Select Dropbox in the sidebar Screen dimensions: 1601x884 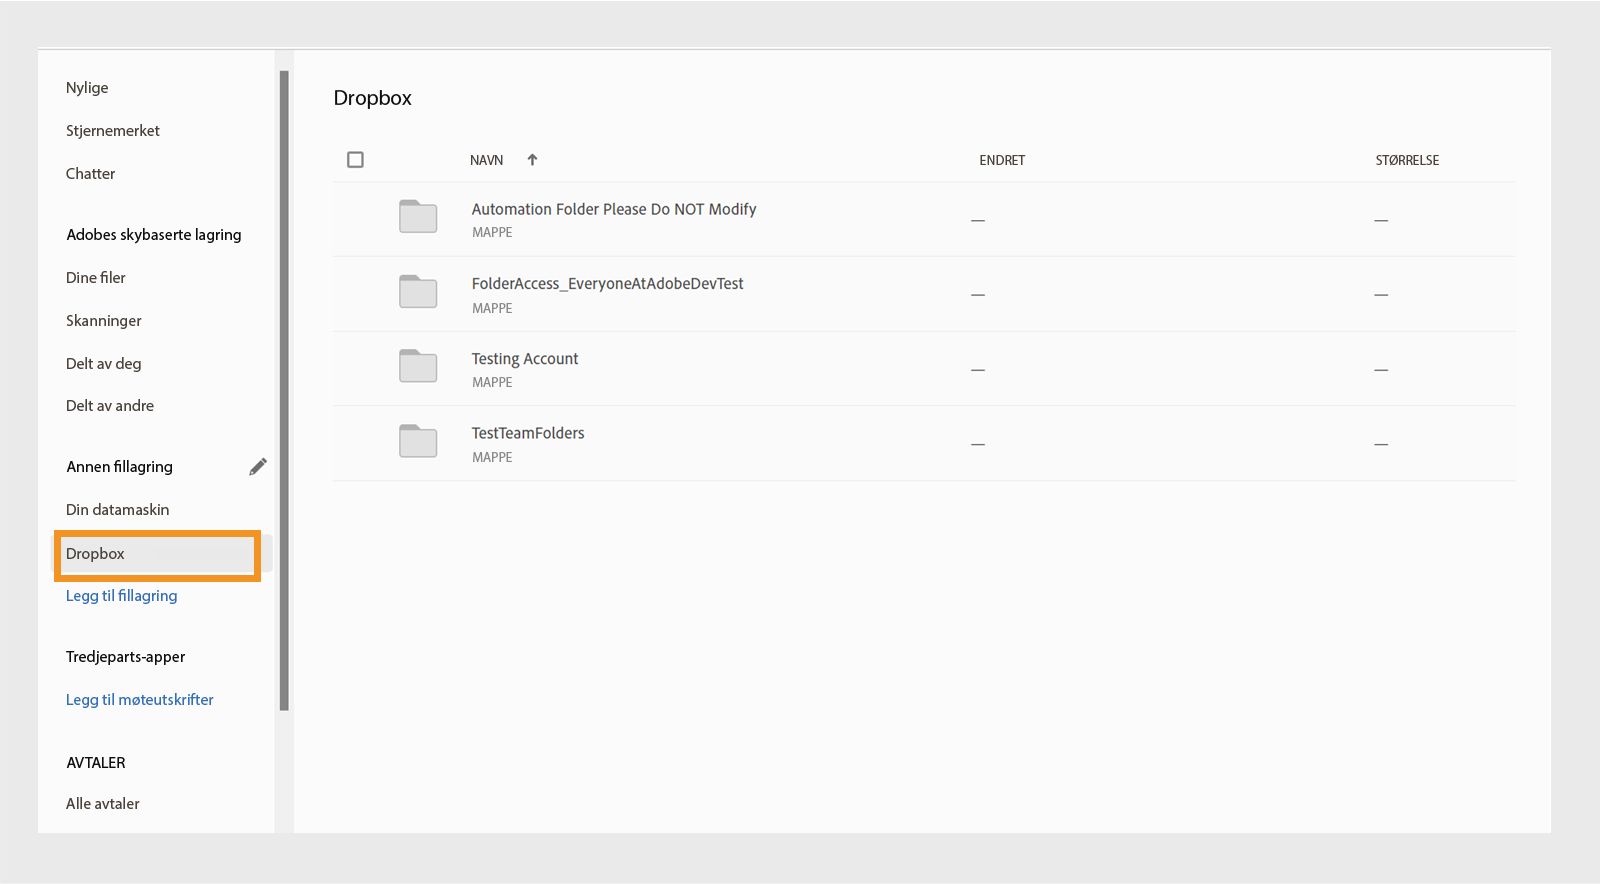click(96, 554)
